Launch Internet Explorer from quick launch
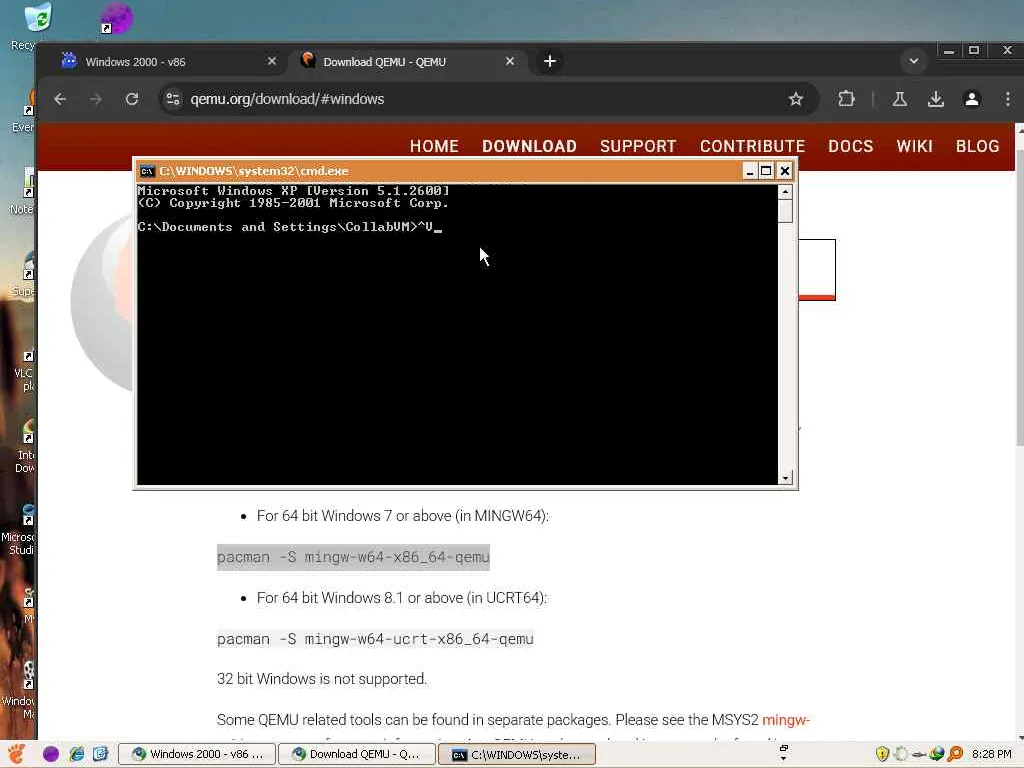The height and width of the screenshot is (768, 1024). (76, 754)
